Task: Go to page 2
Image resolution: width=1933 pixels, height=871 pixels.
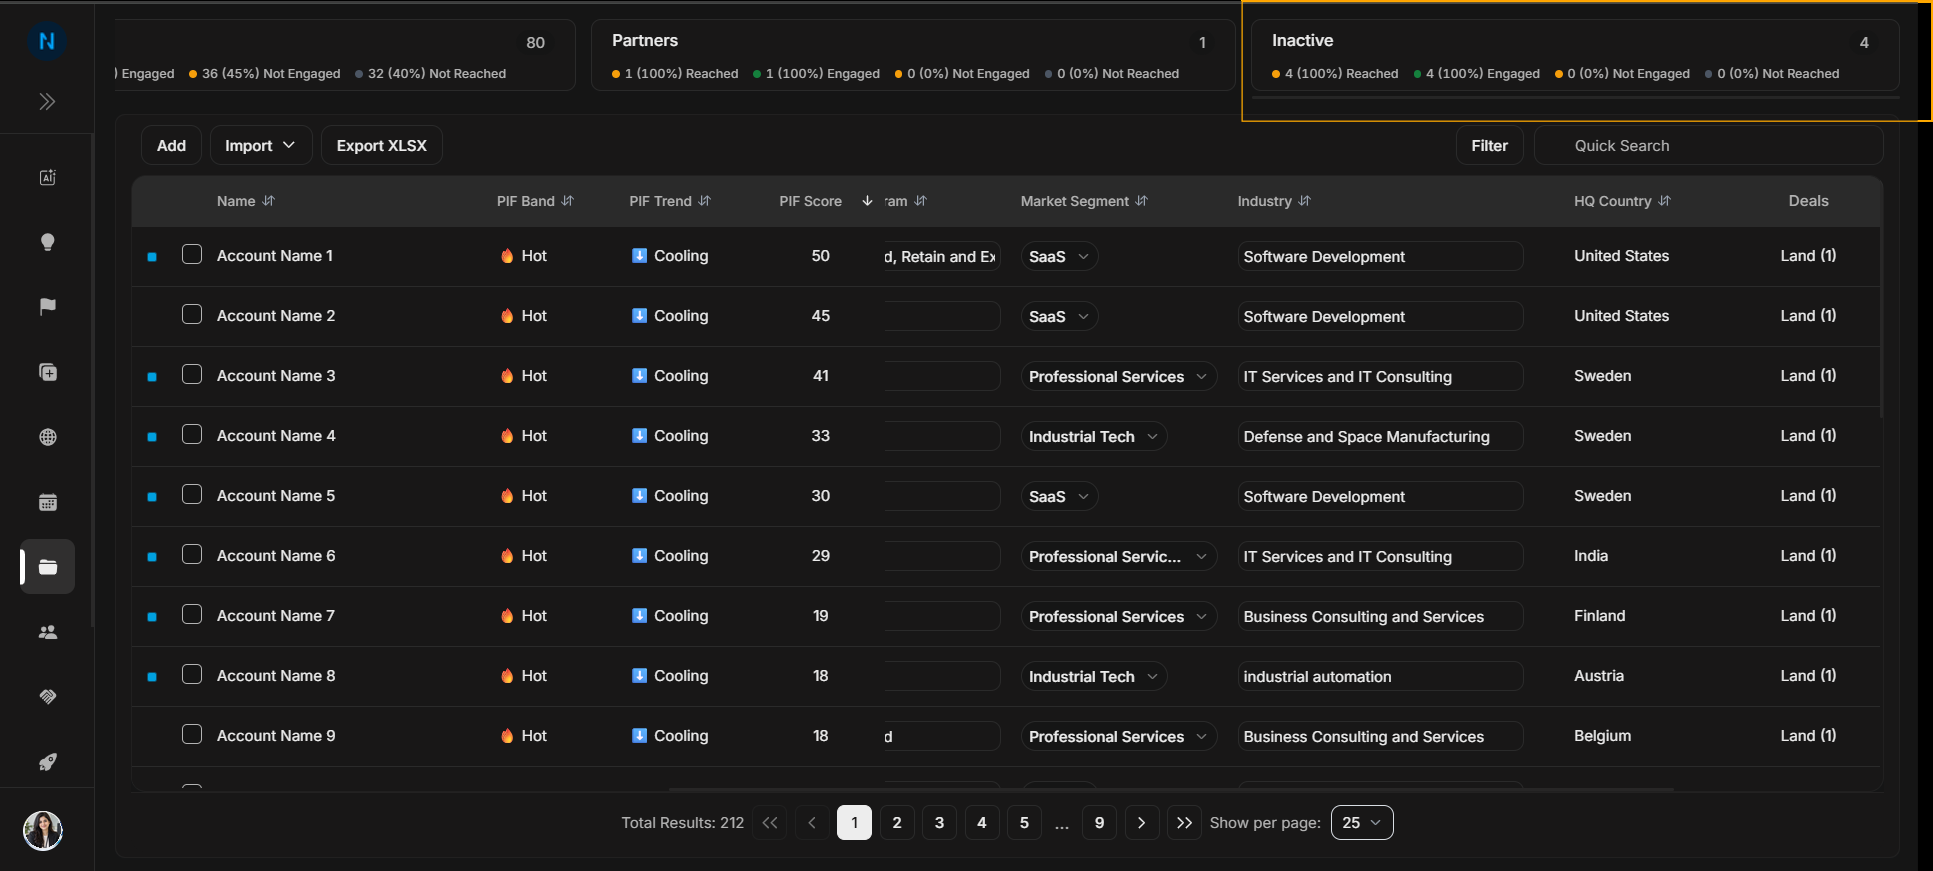Action: click(x=897, y=822)
